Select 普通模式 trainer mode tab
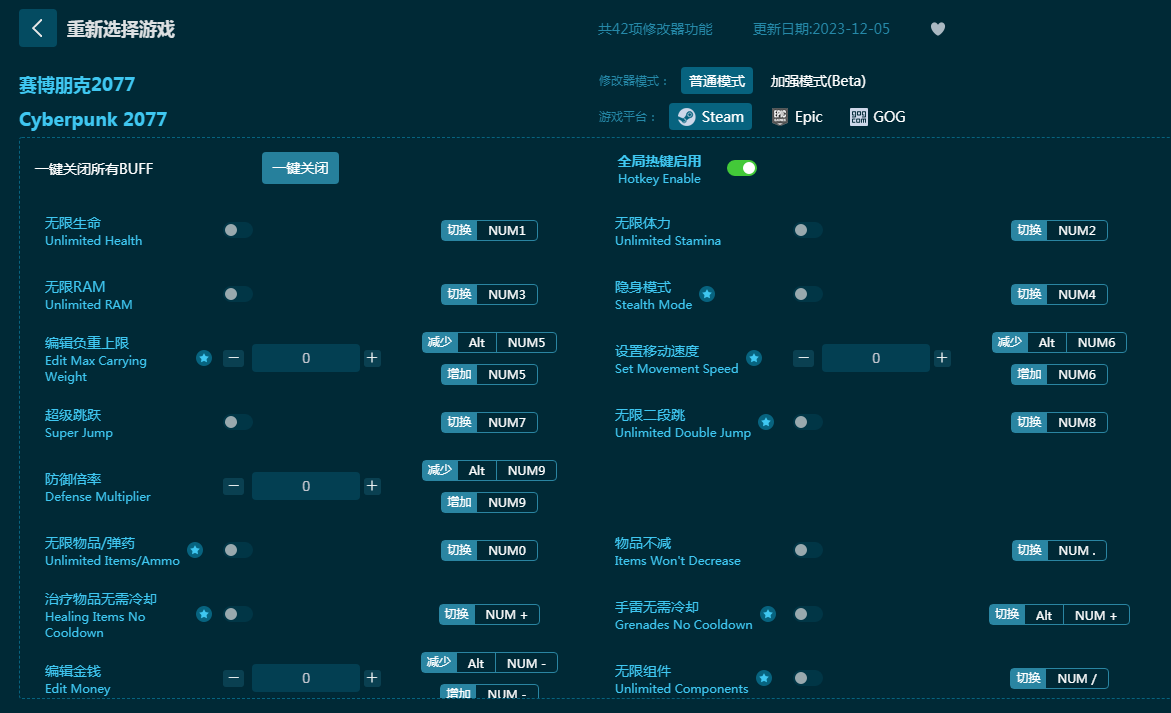The height and width of the screenshot is (713, 1171). [717, 81]
